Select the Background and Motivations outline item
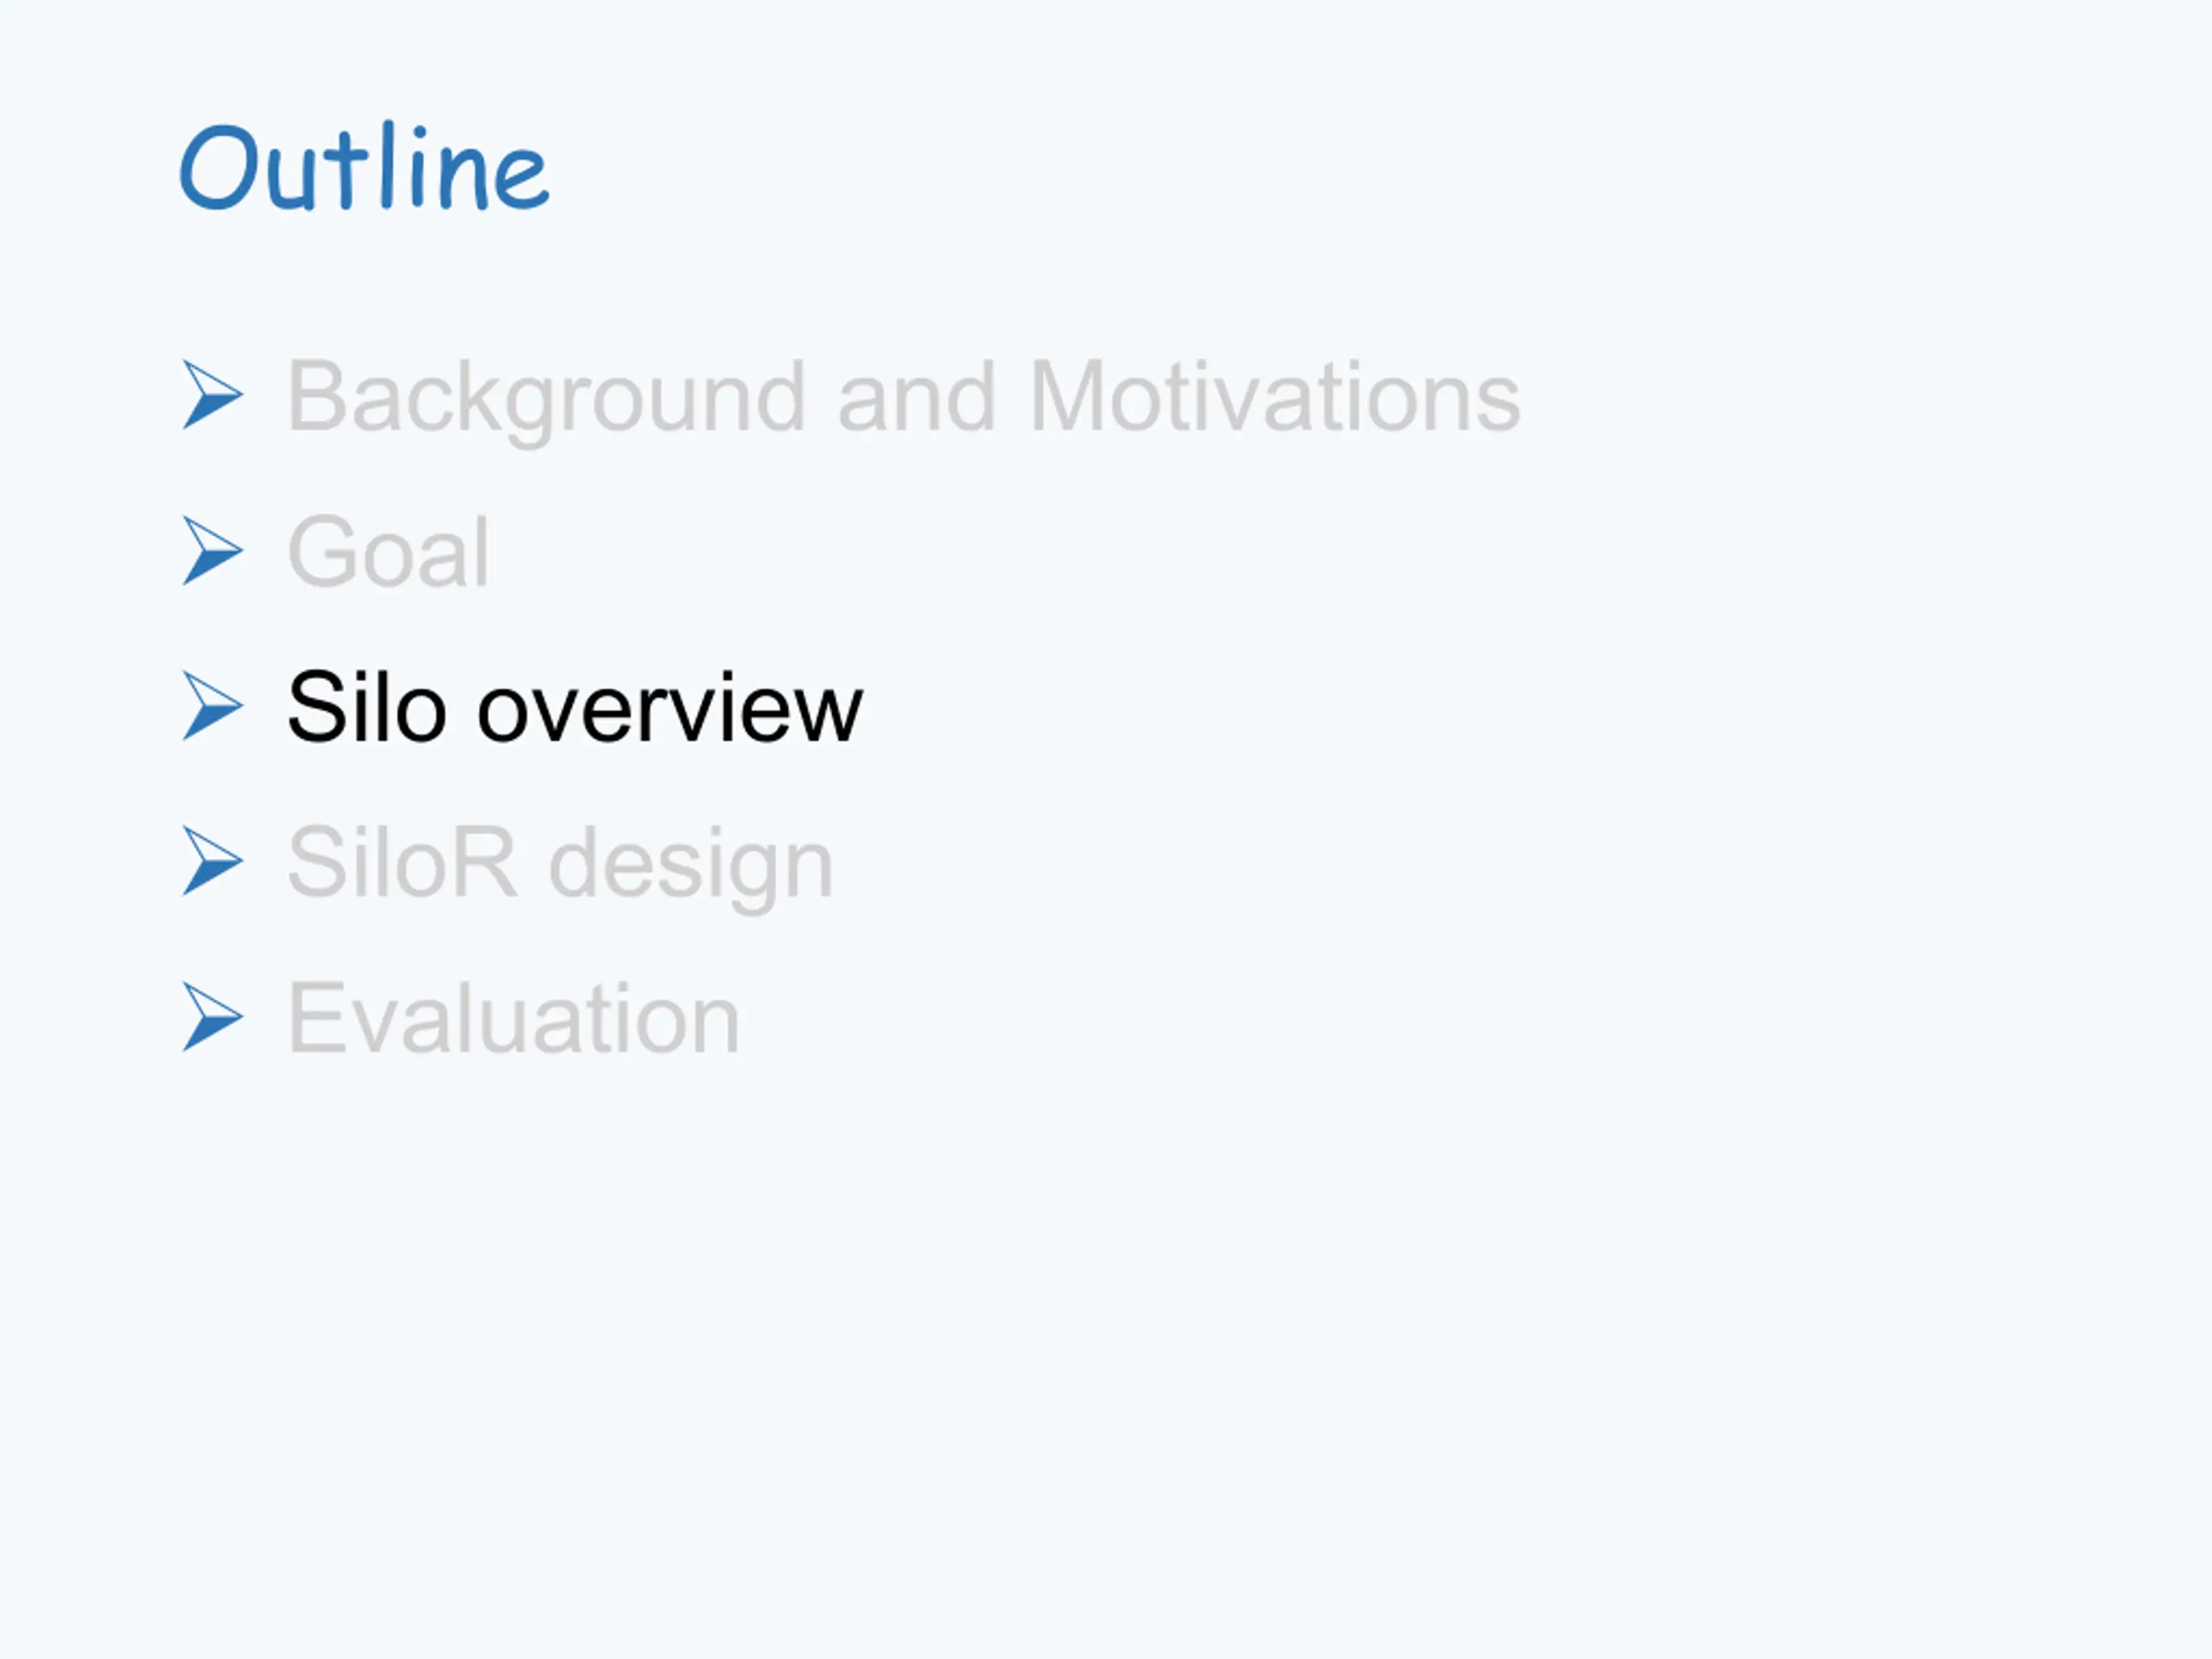The image size is (2212, 1659). (x=904, y=398)
